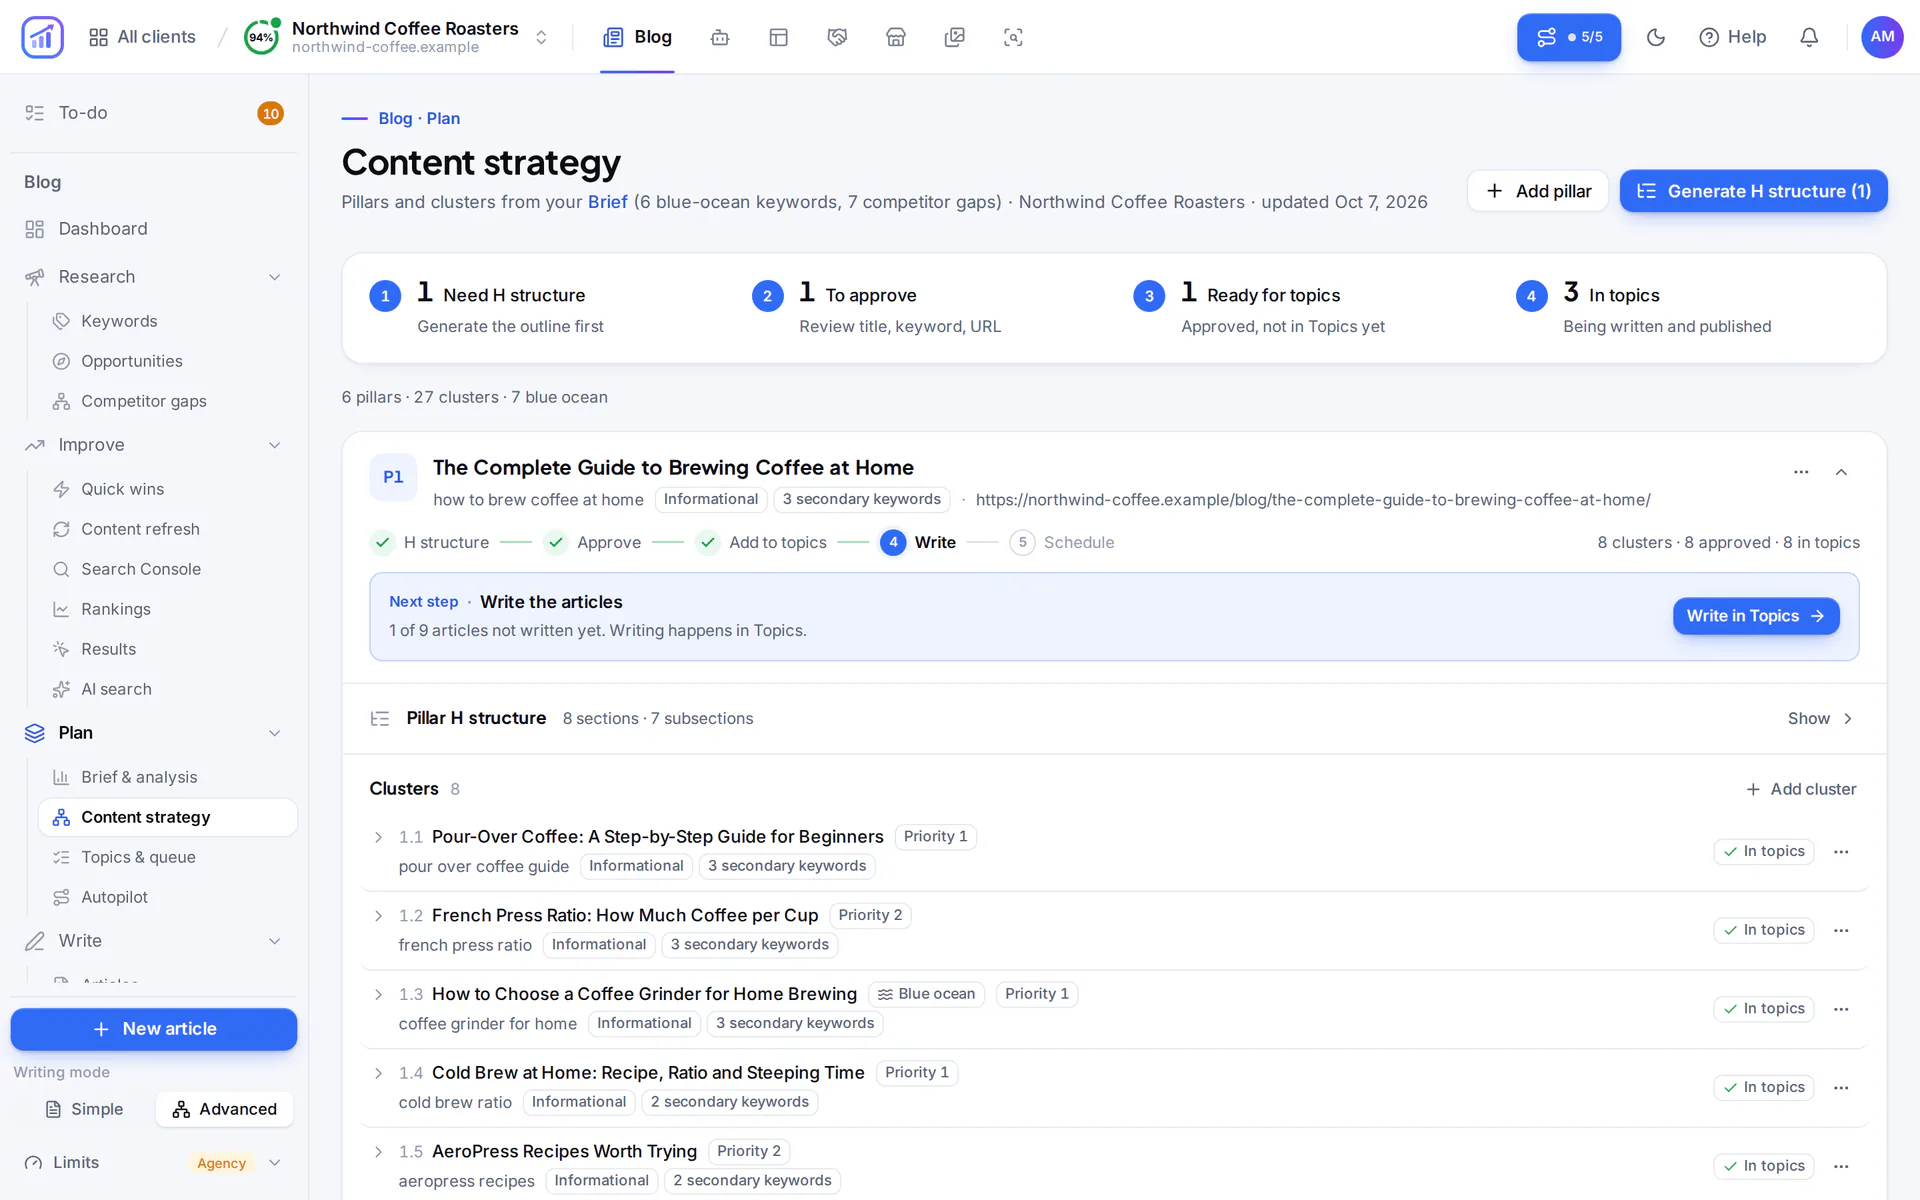Open the P1 pillar more options menu
This screenshot has width=1920, height=1200.
(x=1801, y=472)
